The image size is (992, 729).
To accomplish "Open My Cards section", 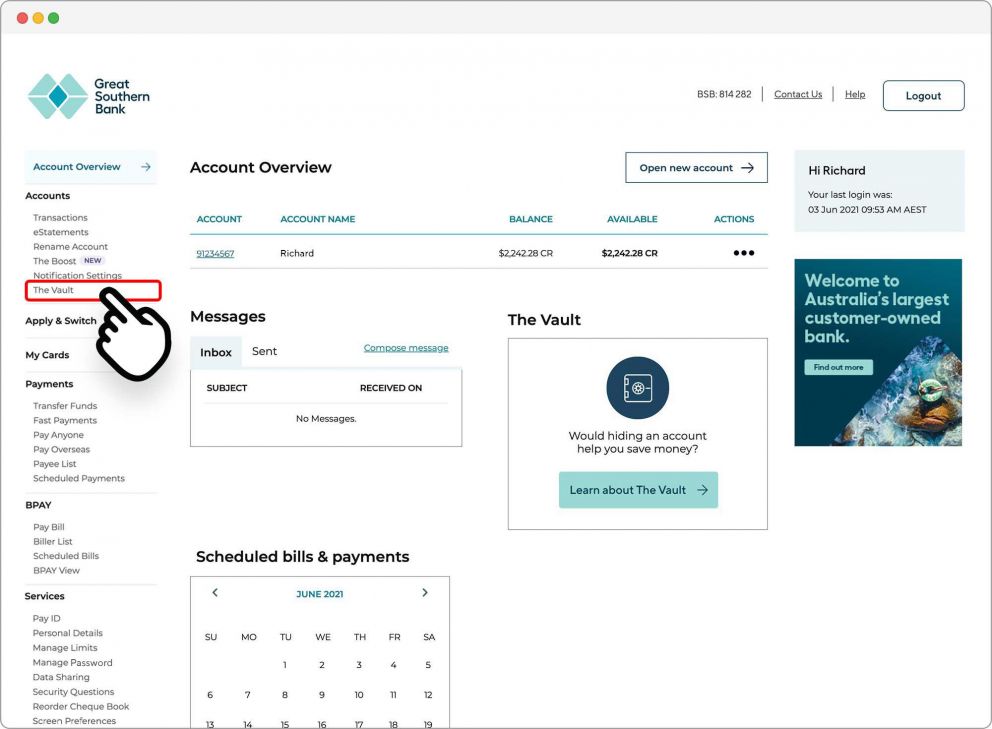I will pos(47,355).
